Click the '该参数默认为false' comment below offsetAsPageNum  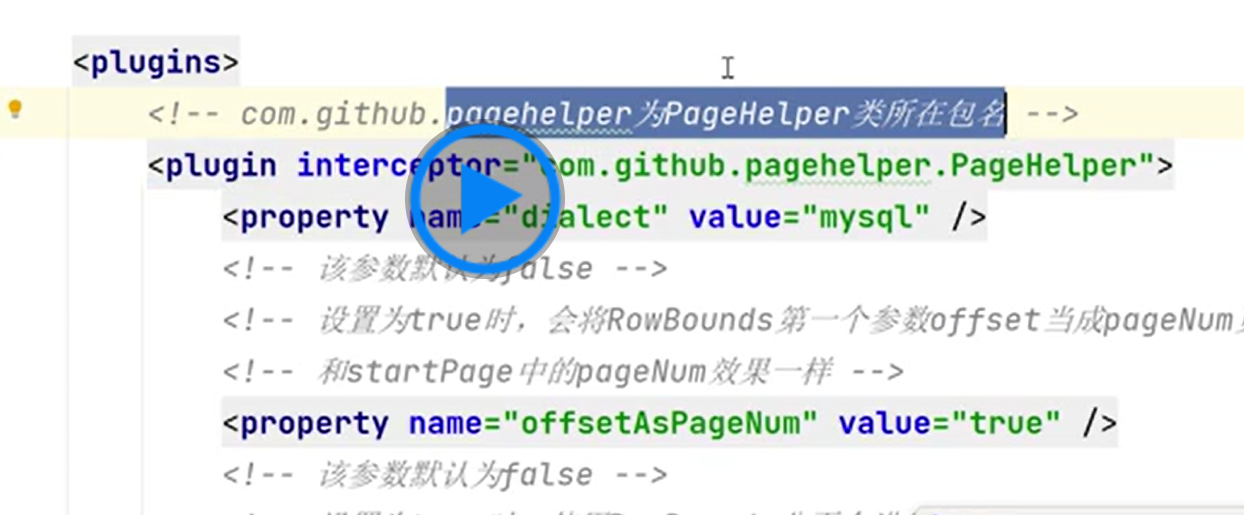point(445,475)
